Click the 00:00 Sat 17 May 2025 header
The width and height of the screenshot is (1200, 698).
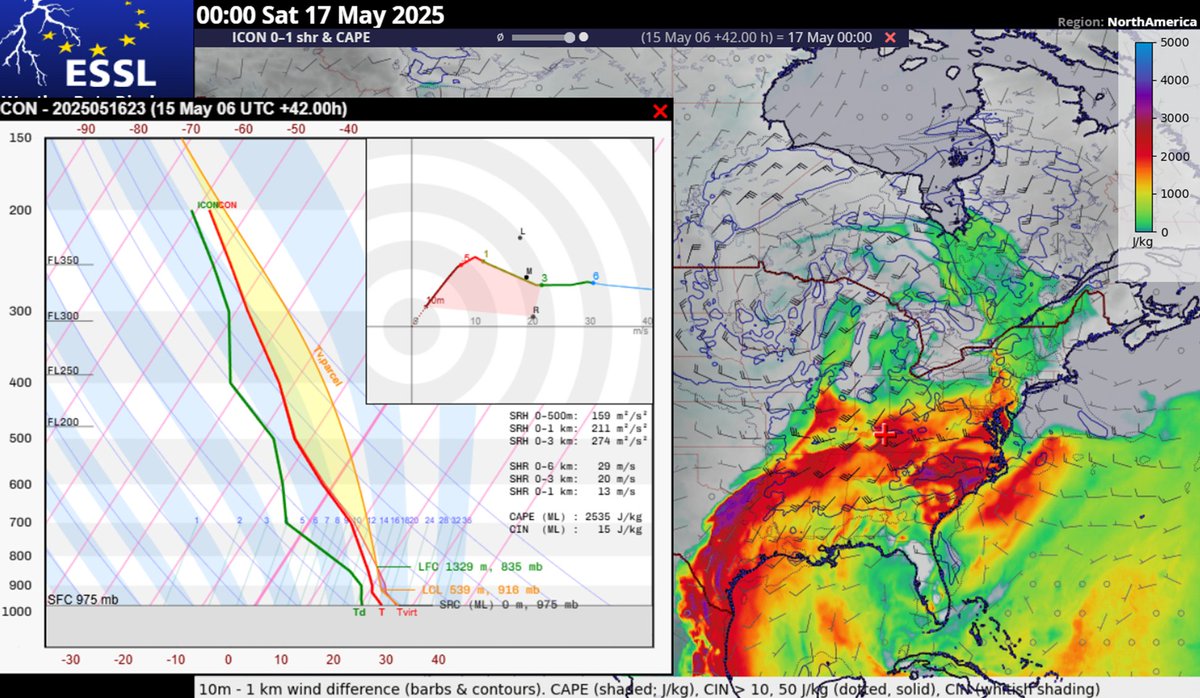(321, 16)
